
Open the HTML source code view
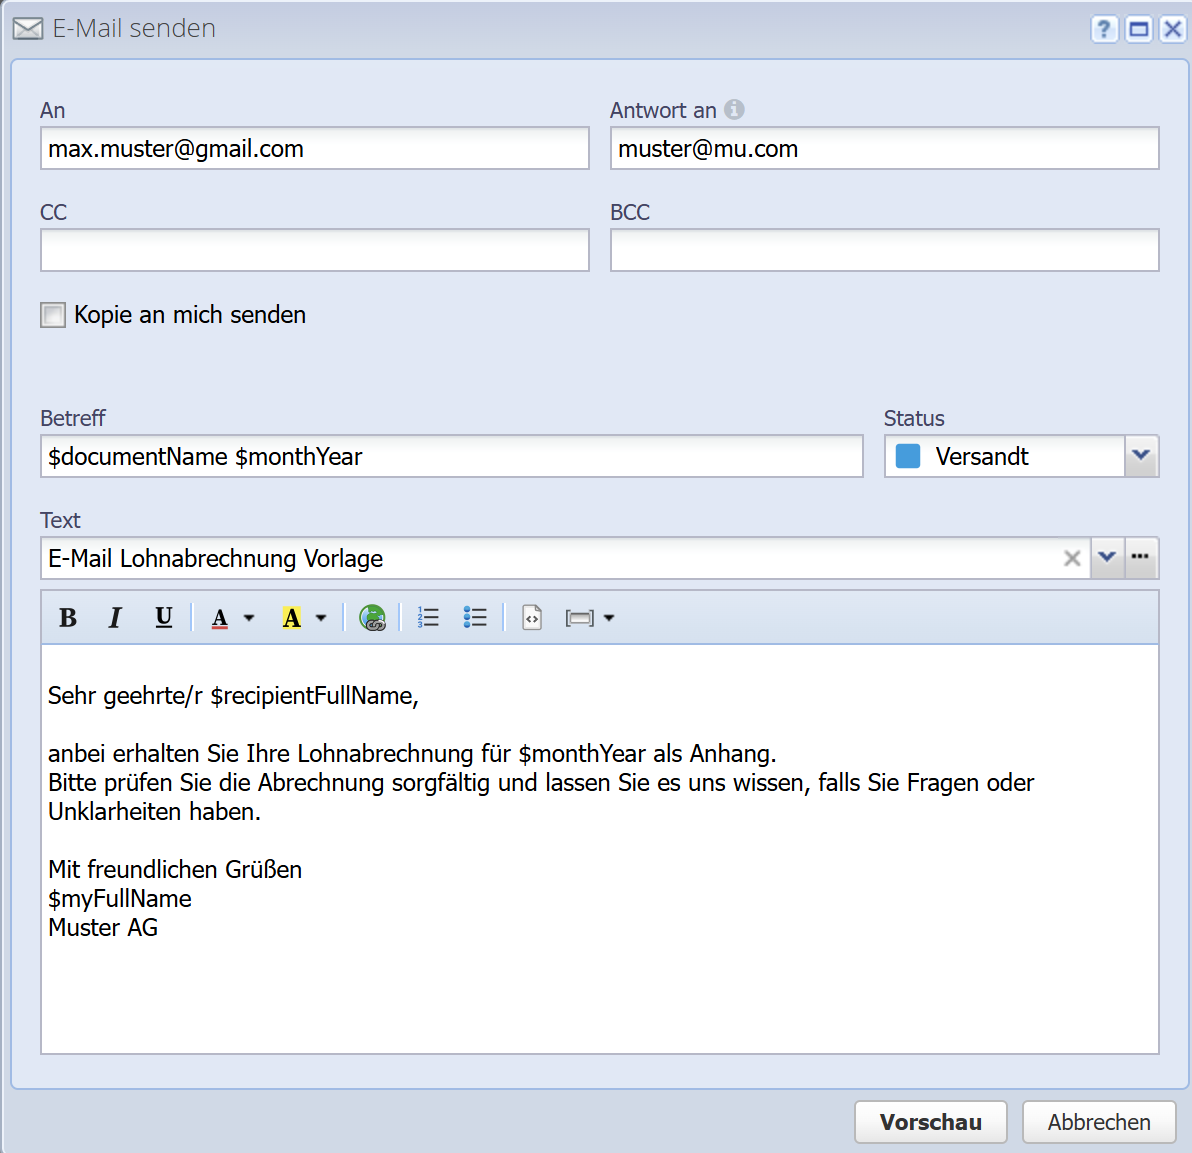click(532, 618)
